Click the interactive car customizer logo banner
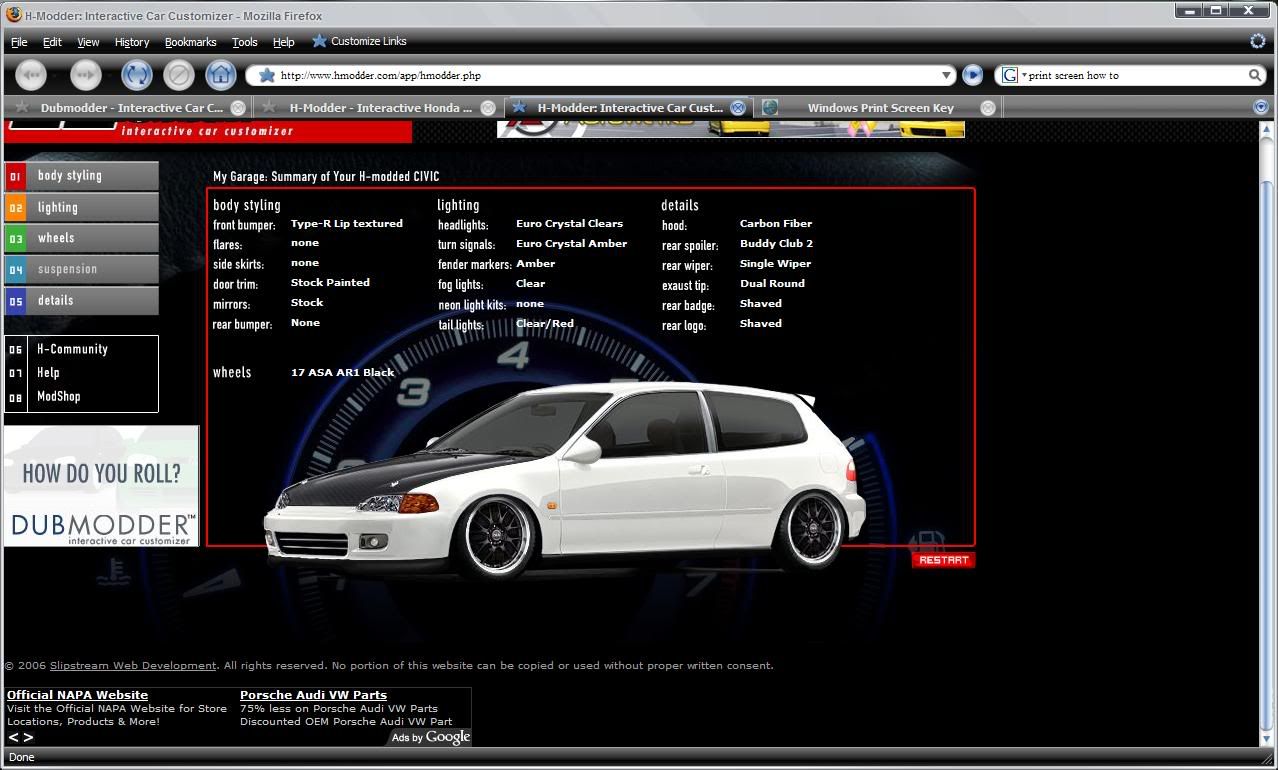This screenshot has width=1278, height=770. pyautogui.click(x=208, y=131)
